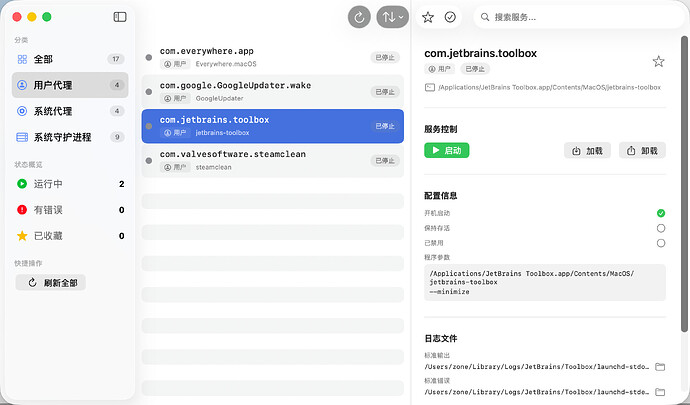This screenshot has height=405, width=690.
Task: Click the checkmark circle filter icon
Action: [450, 17]
